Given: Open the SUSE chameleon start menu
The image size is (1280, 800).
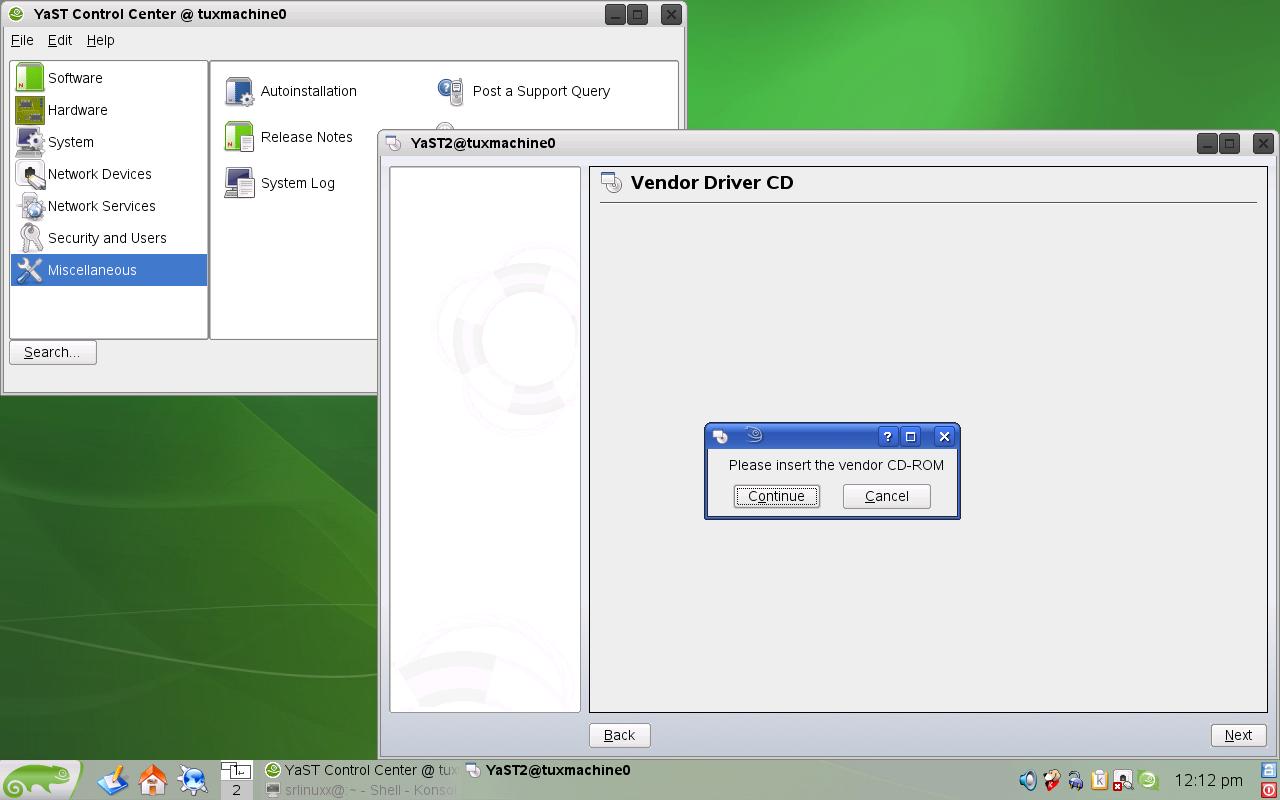Looking at the screenshot, I should coord(38,779).
